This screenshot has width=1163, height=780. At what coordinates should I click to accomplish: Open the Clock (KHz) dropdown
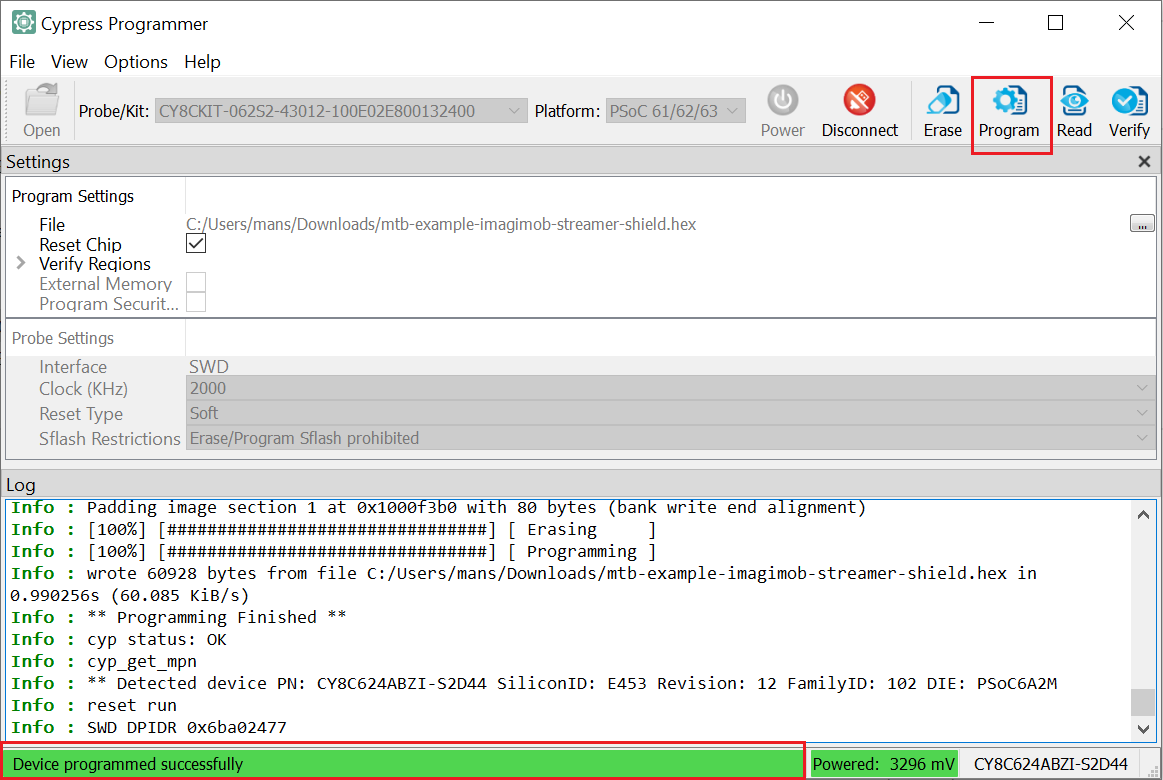point(671,389)
